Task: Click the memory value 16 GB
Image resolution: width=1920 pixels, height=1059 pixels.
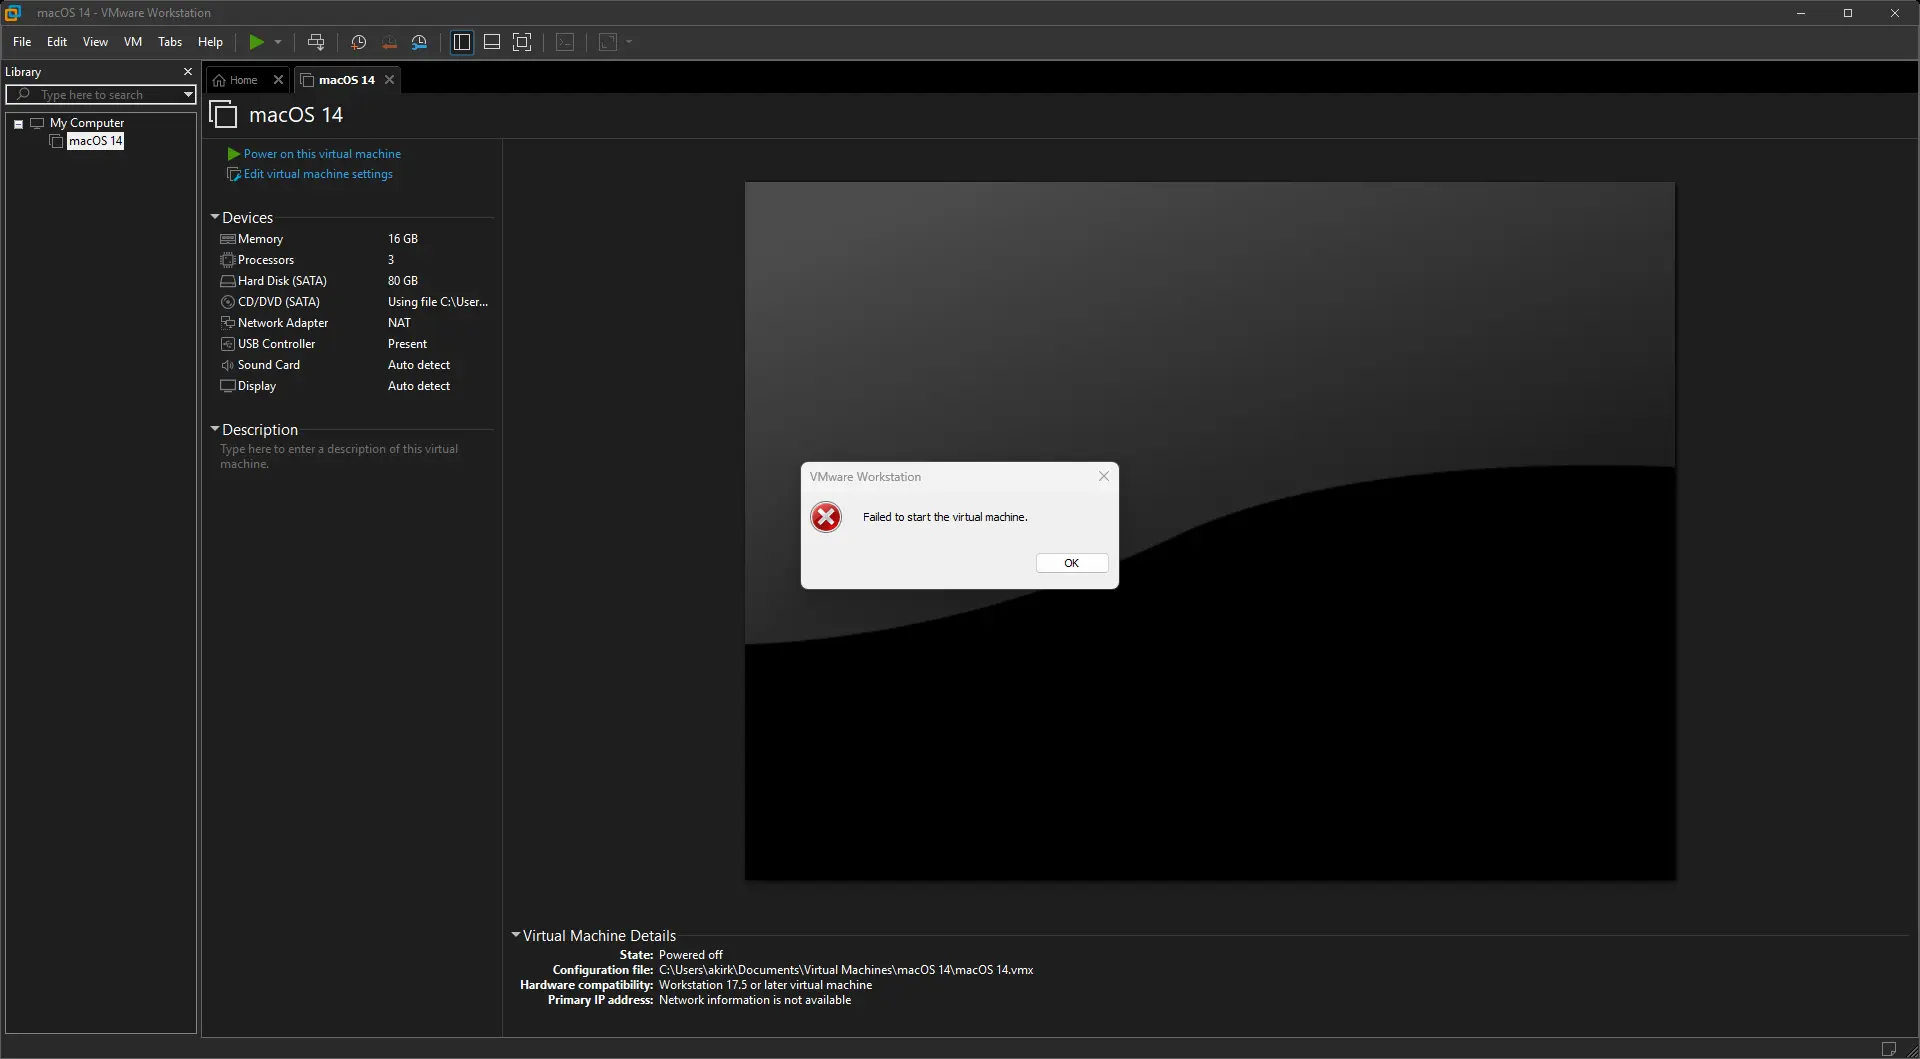Action: [403, 239]
